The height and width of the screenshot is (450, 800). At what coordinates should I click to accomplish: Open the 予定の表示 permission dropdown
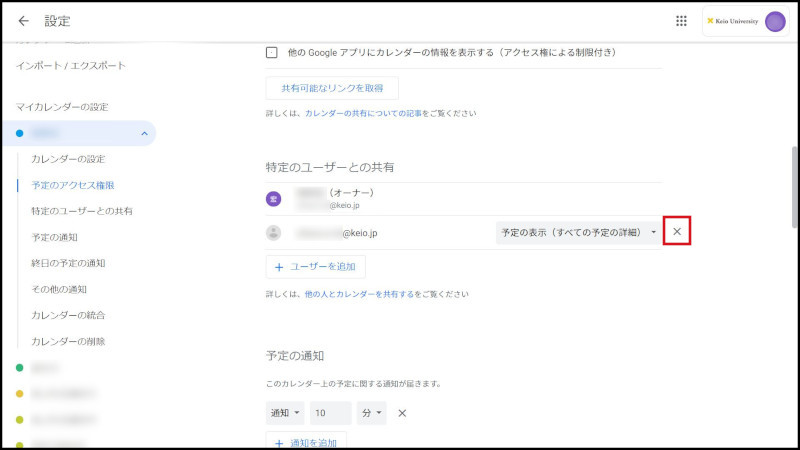click(x=577, y=232)
